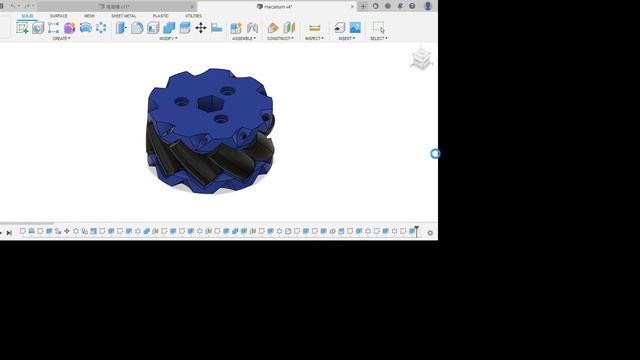Switch to the SHEET METAL tab
This screenshot has width=640, height=360.
click(124, 16)
